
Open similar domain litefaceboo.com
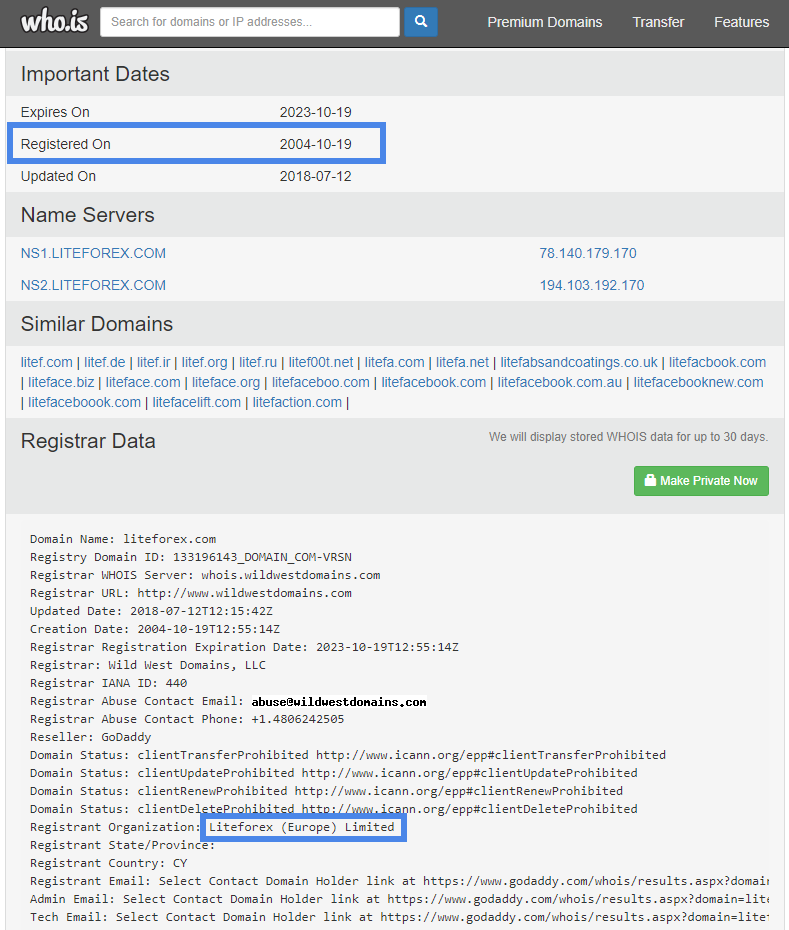tap(321, 383)
